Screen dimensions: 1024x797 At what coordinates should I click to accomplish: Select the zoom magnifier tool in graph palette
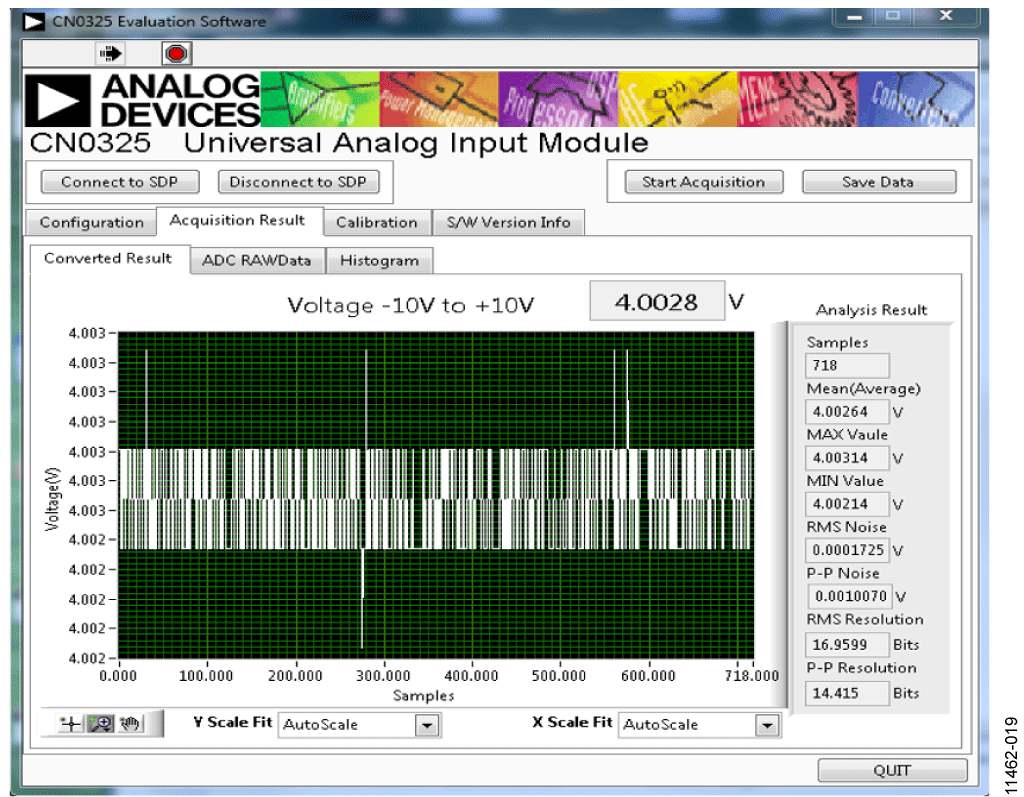point(101,723)
